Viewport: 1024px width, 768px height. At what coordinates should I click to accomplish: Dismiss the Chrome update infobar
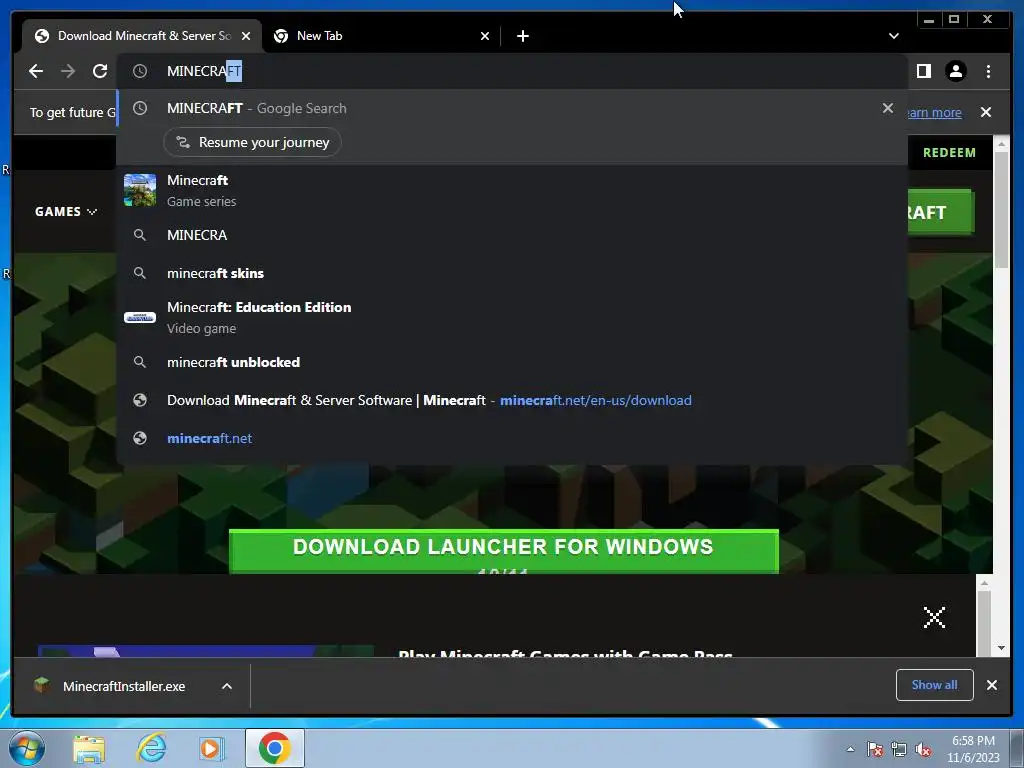pyautogui.click(x=986, y=112)
